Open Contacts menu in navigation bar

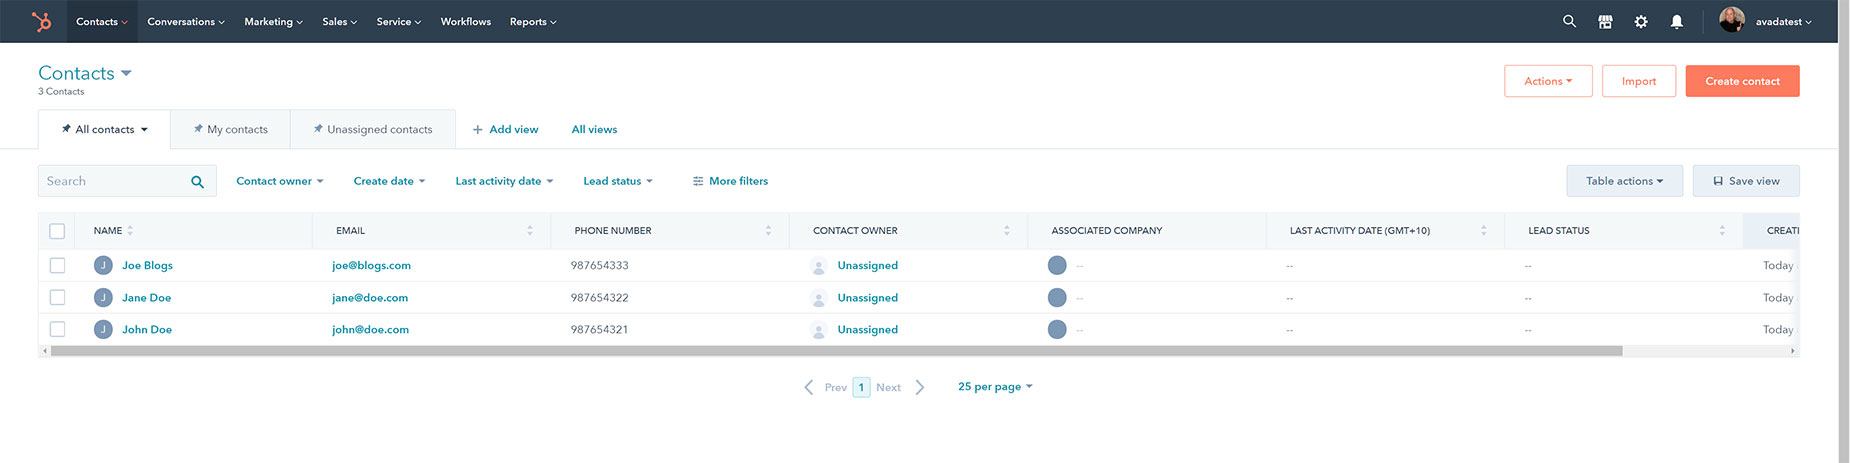(x=102, y=21)
